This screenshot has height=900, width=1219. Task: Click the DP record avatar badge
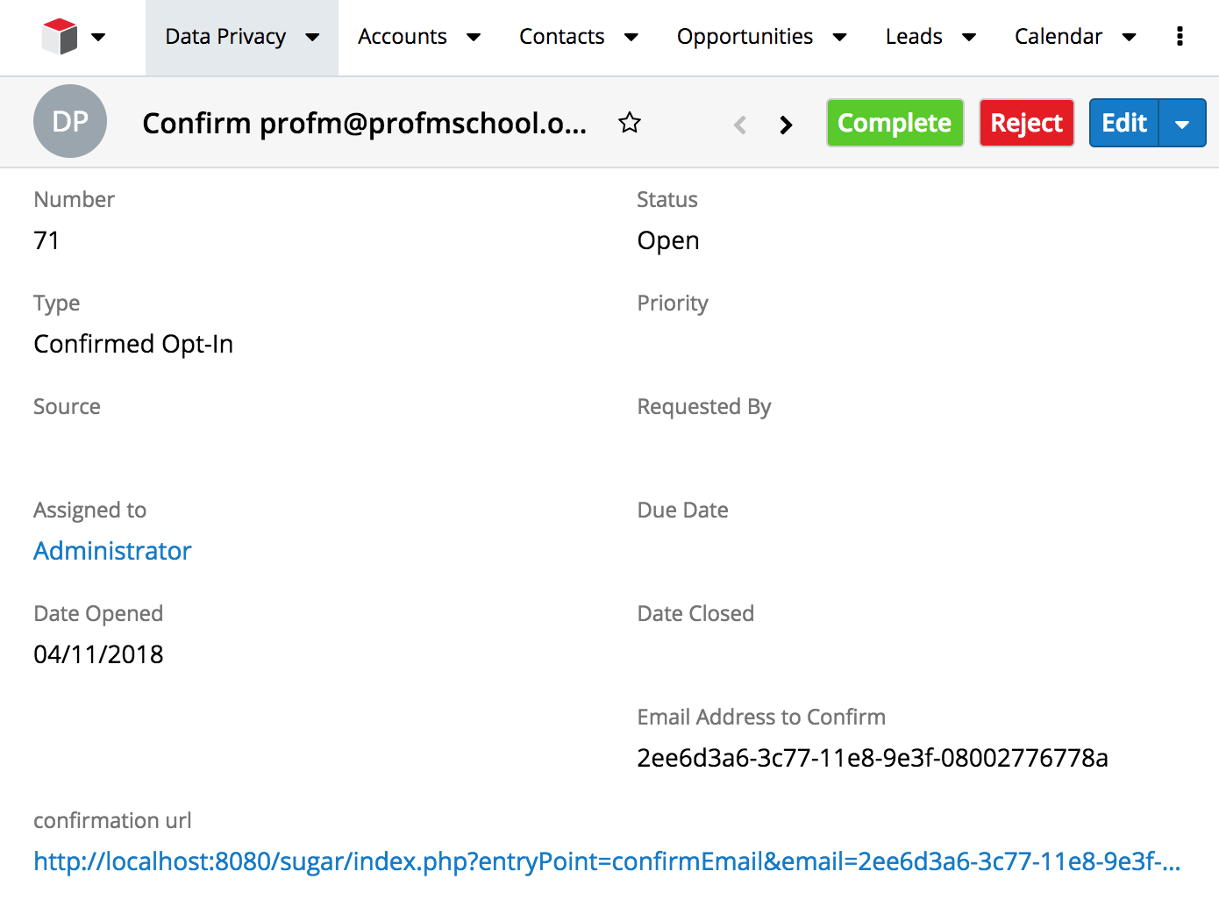click(x=70, y=122)
